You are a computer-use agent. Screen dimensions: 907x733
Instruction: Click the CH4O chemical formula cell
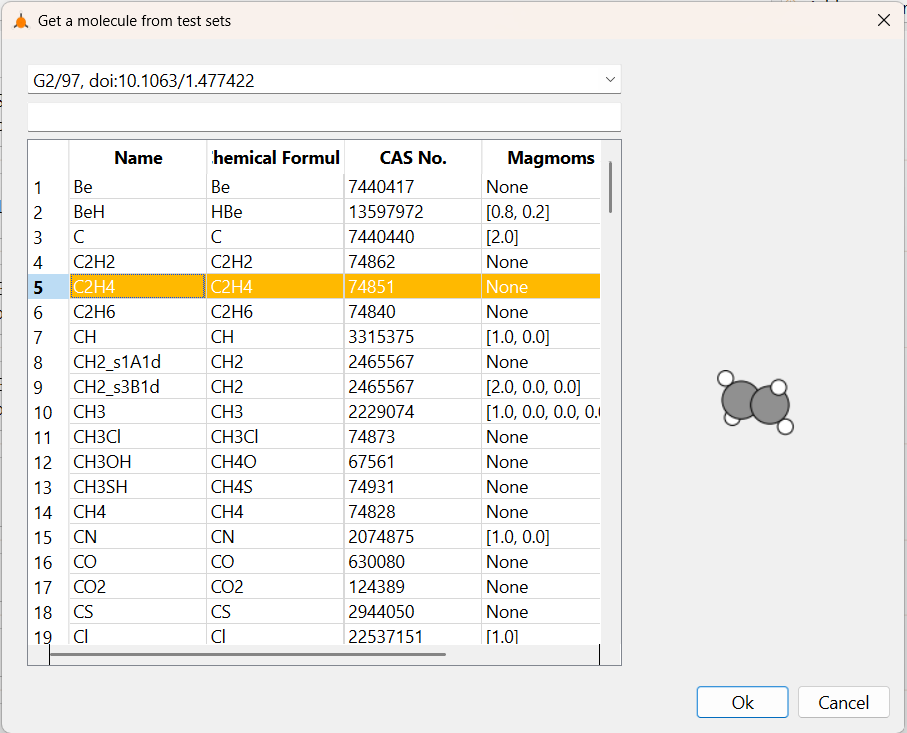pyautogui.click(x=275, y=462)
